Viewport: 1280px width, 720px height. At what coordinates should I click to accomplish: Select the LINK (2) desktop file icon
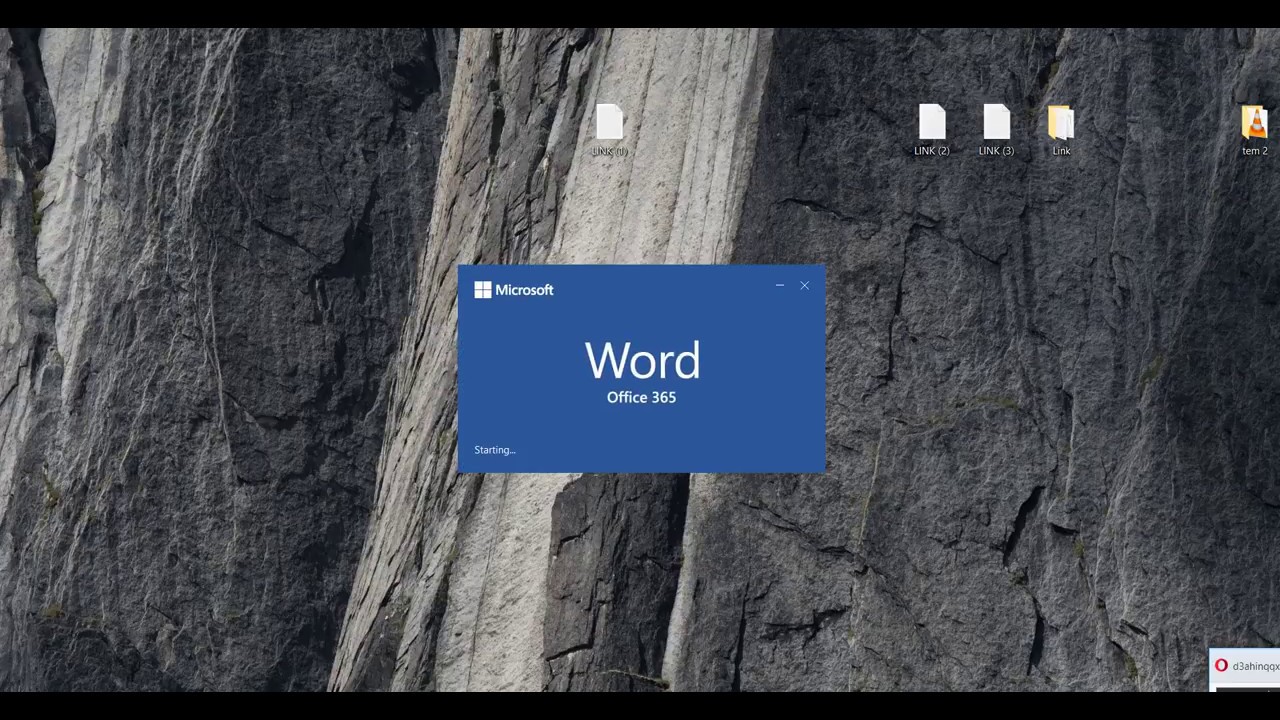coord(932,130)
